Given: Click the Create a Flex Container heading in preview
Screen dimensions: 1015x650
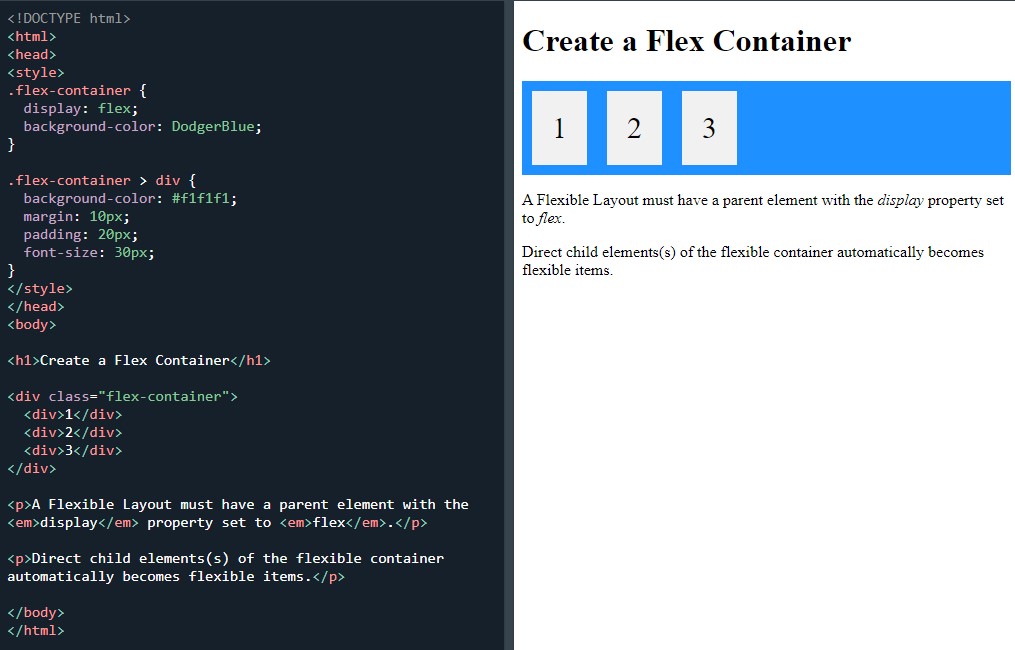Looking at the screenshot, I should pyautogui.click(x=686, y=41).
